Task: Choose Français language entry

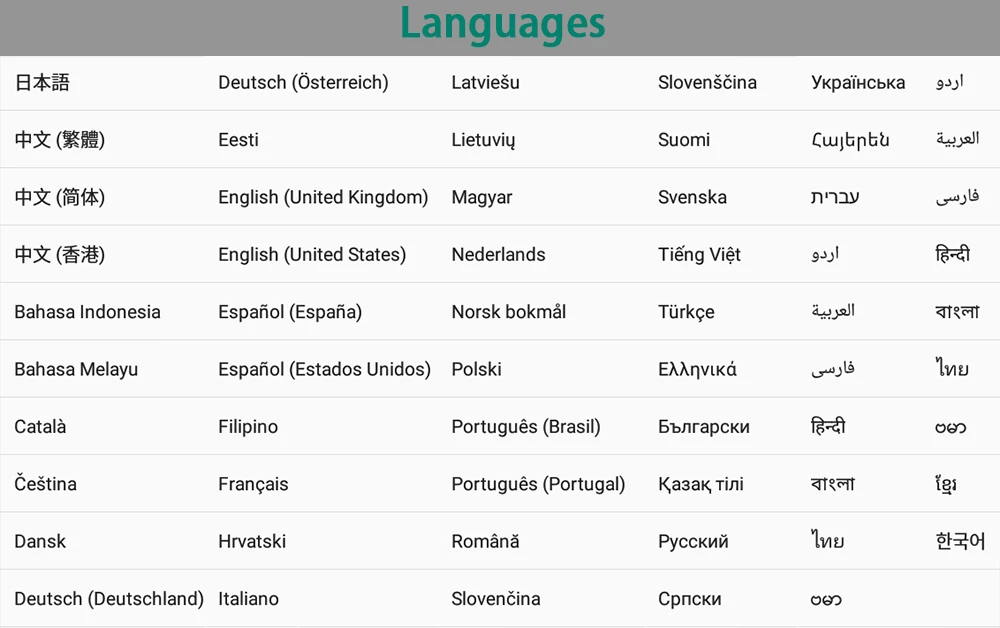Action: 253,484
